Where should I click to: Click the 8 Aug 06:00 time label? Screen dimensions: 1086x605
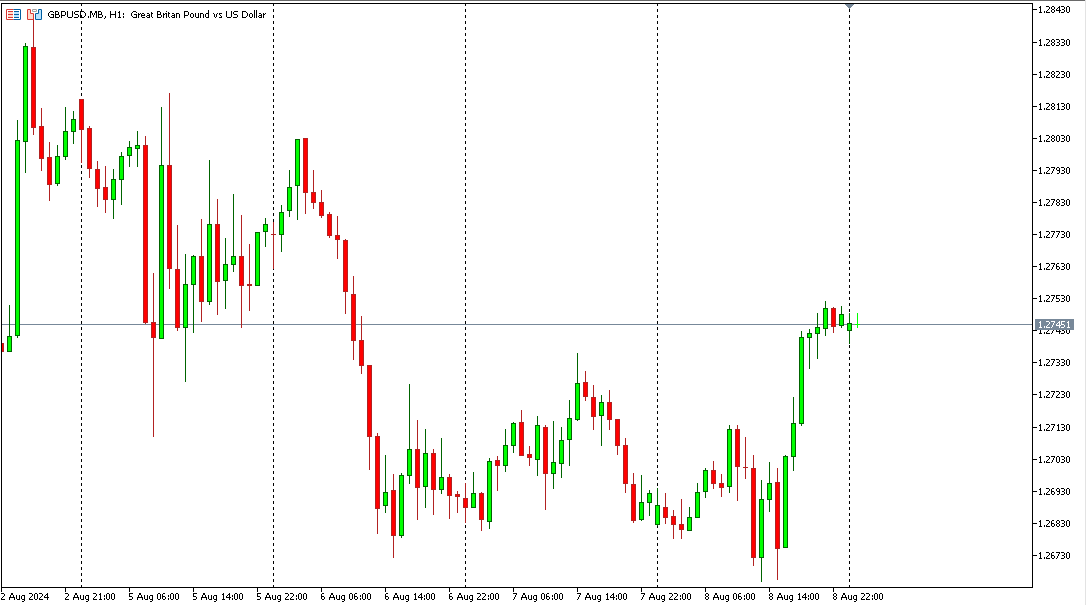click(730, 597)
